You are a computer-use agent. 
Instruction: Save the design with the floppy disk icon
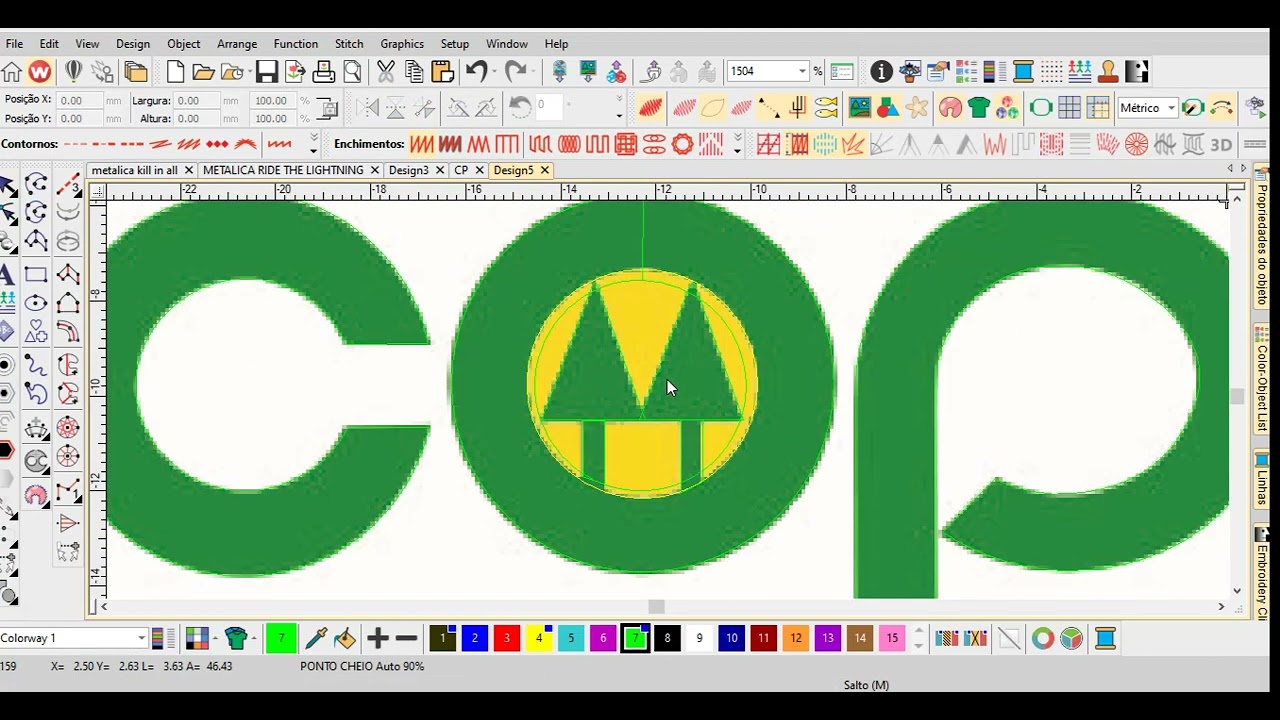tap(266, 71)
